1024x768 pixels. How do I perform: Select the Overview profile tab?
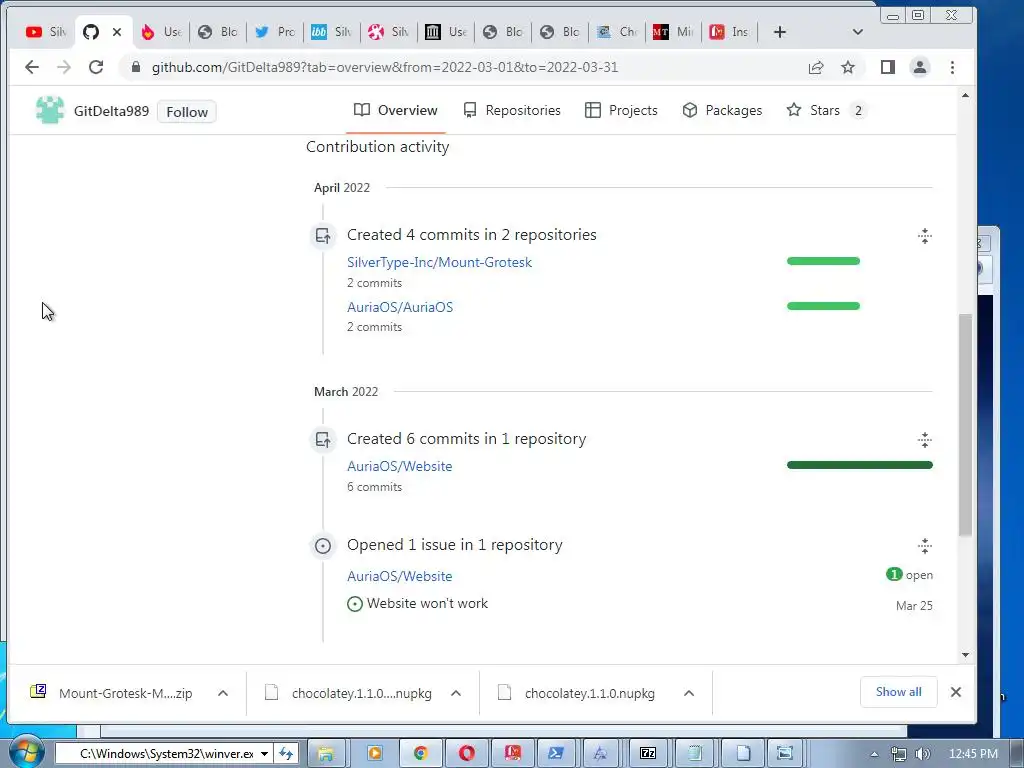(396, 110)
